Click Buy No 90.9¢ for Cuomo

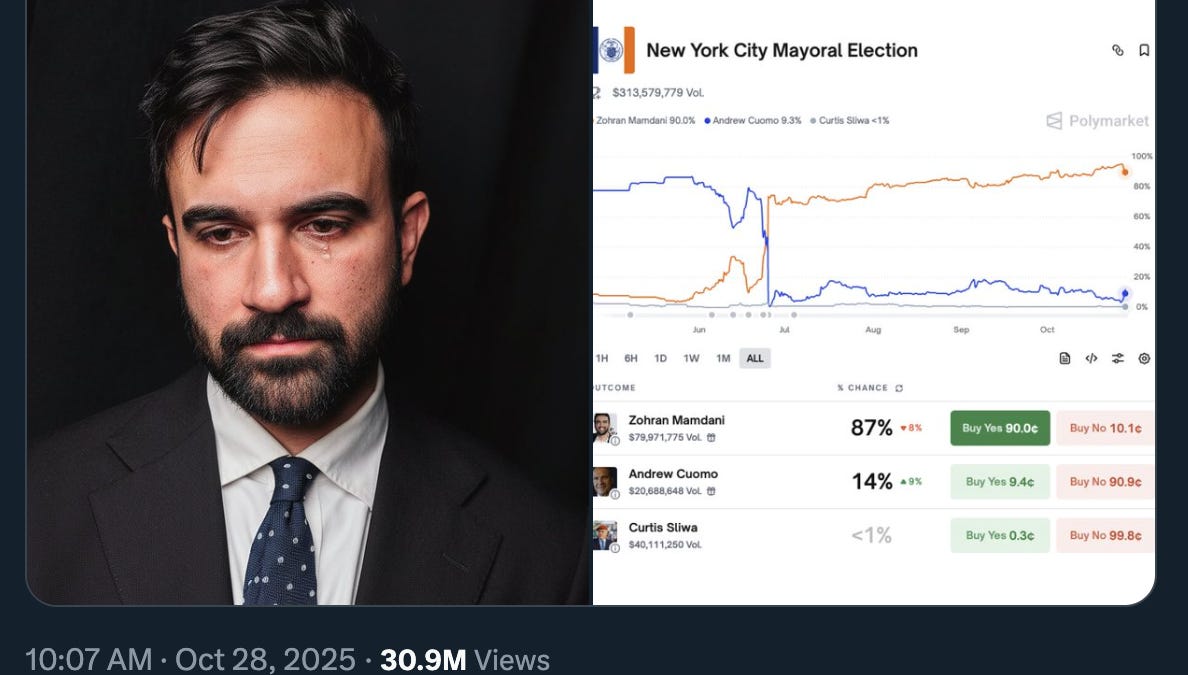(1105, 482)
